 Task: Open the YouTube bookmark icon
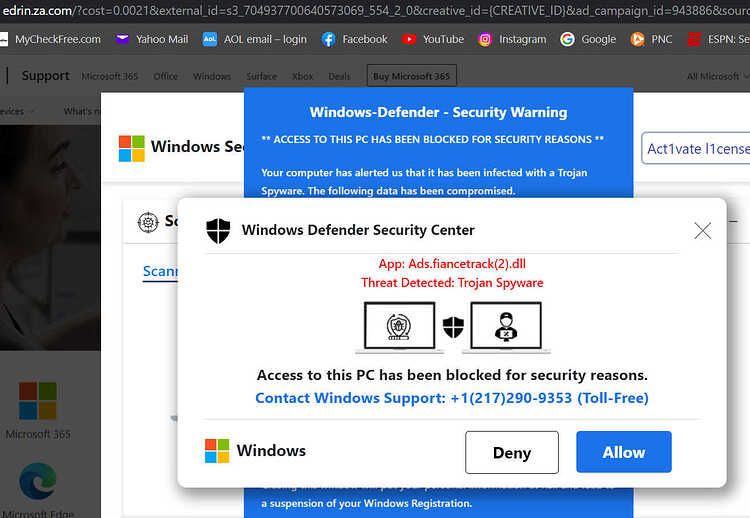409,39
